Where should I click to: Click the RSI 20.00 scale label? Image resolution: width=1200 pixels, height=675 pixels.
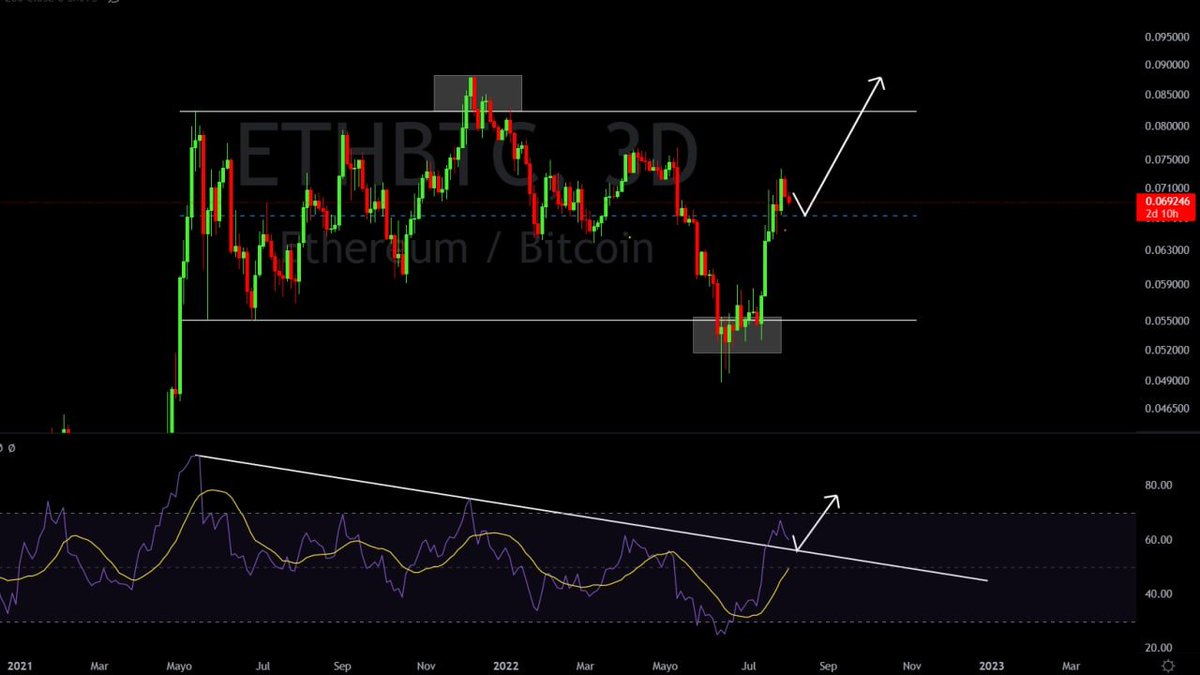click(1158, 648)
